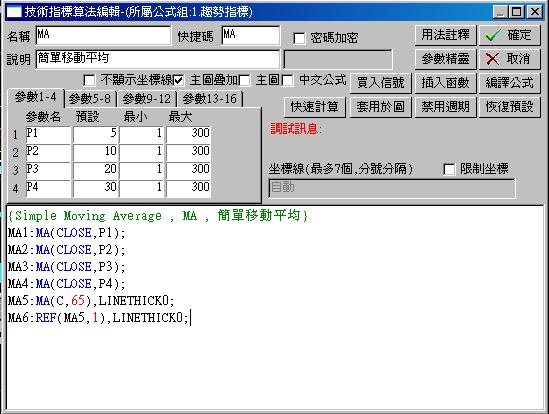The height and width of the screenshot is (414, 549).
Task: Tick the 限制坐標 checkbox
Action: pos(449,169)
